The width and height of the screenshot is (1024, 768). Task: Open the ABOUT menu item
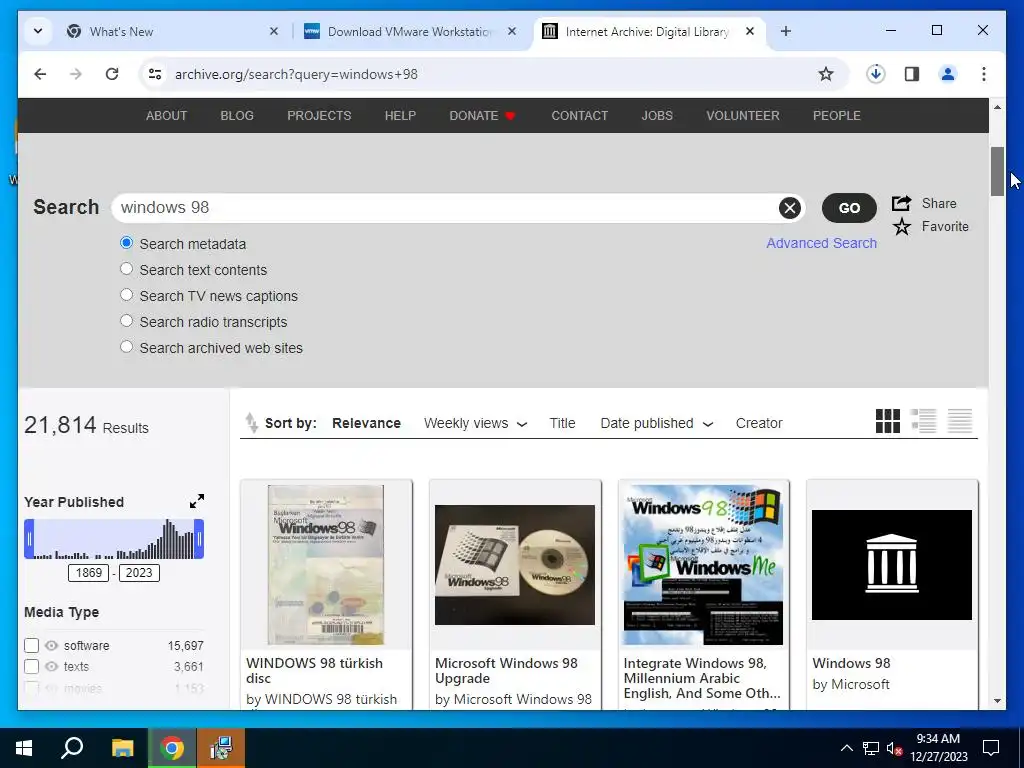pos(167,116)
